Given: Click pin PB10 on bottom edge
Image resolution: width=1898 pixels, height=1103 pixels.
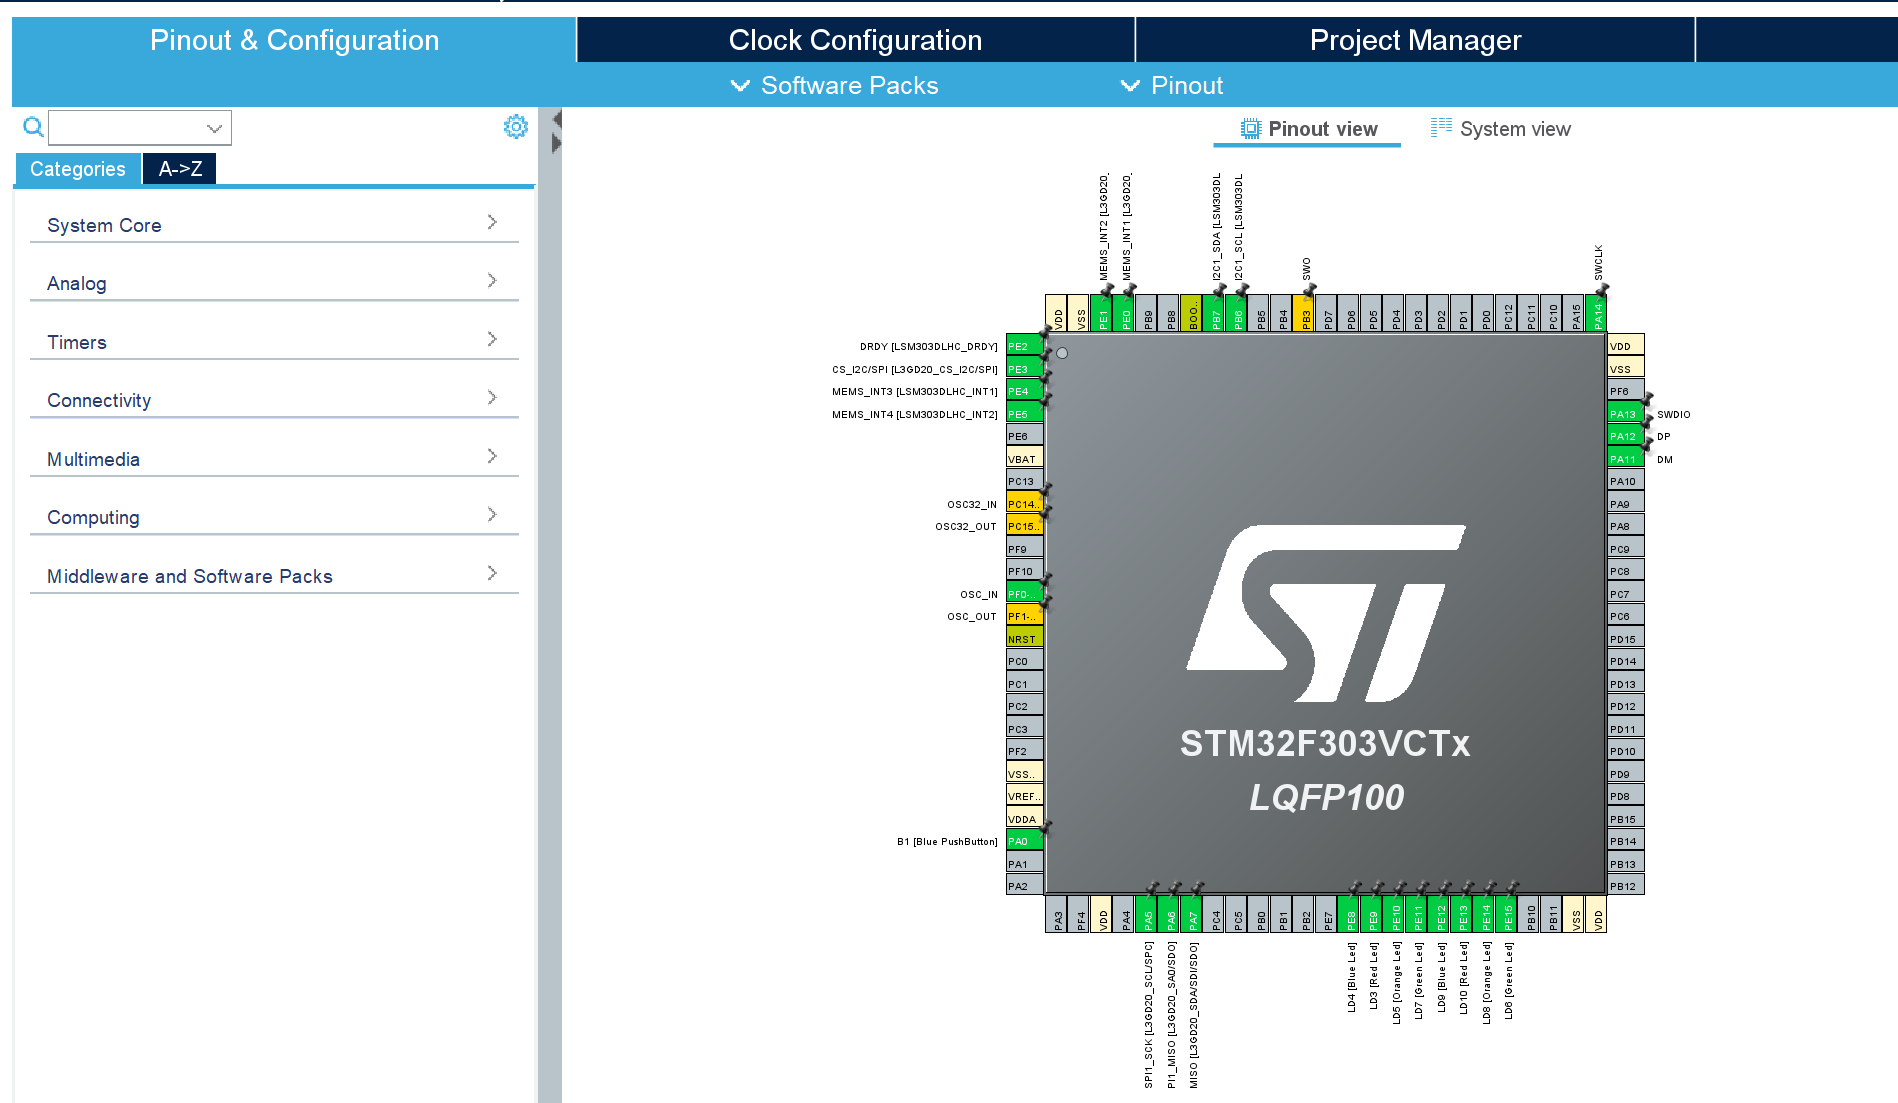Looking at the screenshot, I should pyautogui.click(x=1530, y=914).
